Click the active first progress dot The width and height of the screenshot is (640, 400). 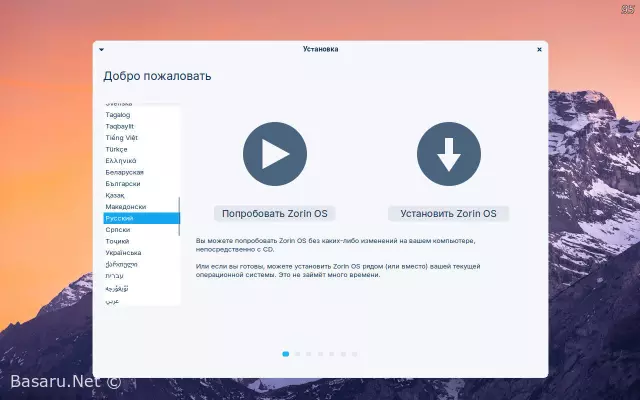pos(286,354)
